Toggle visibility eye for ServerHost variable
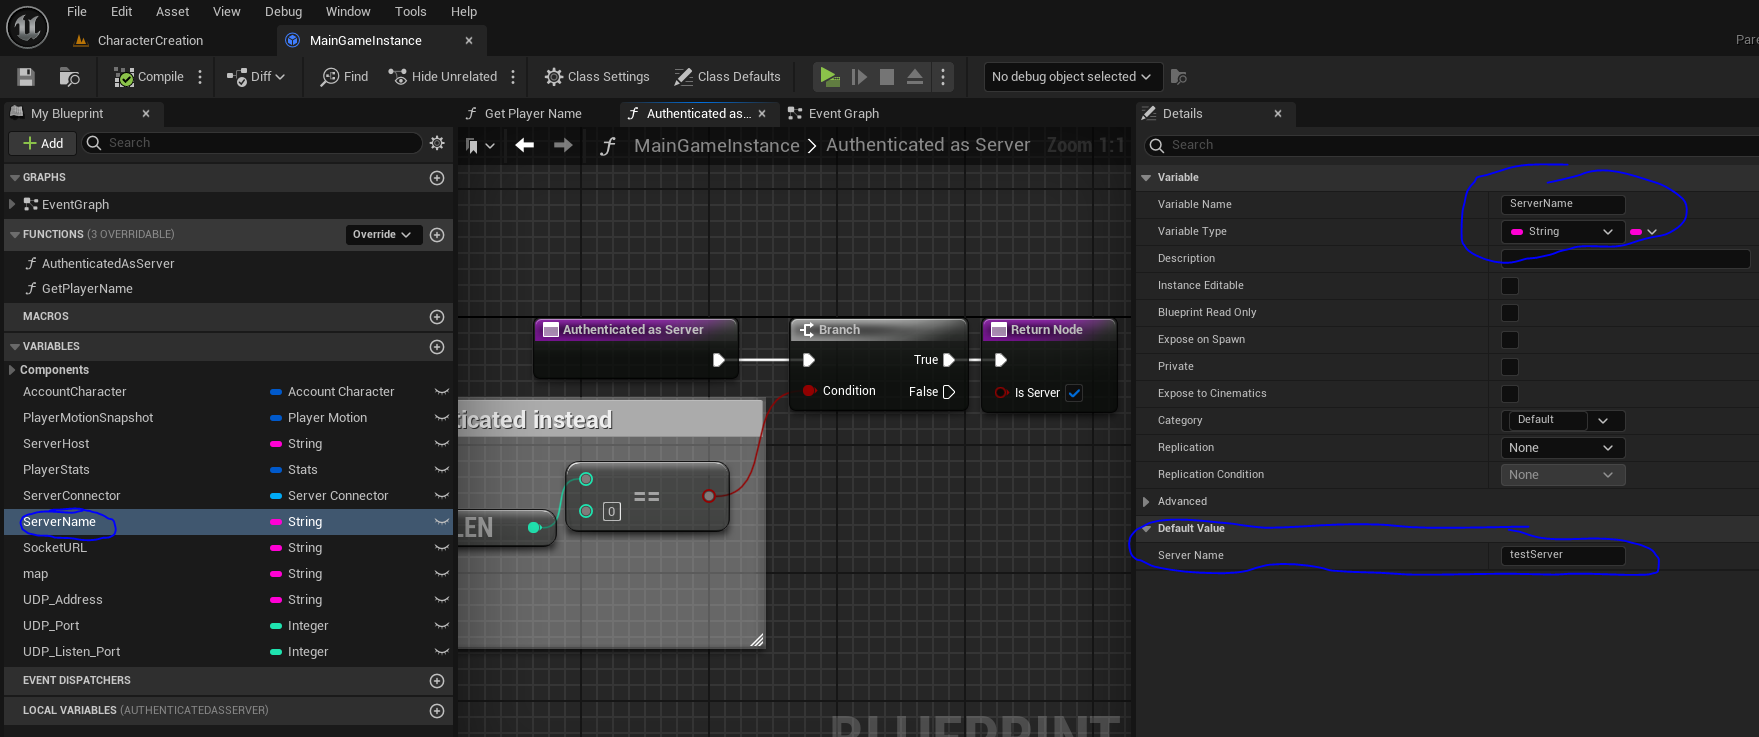 click(442, 444)
